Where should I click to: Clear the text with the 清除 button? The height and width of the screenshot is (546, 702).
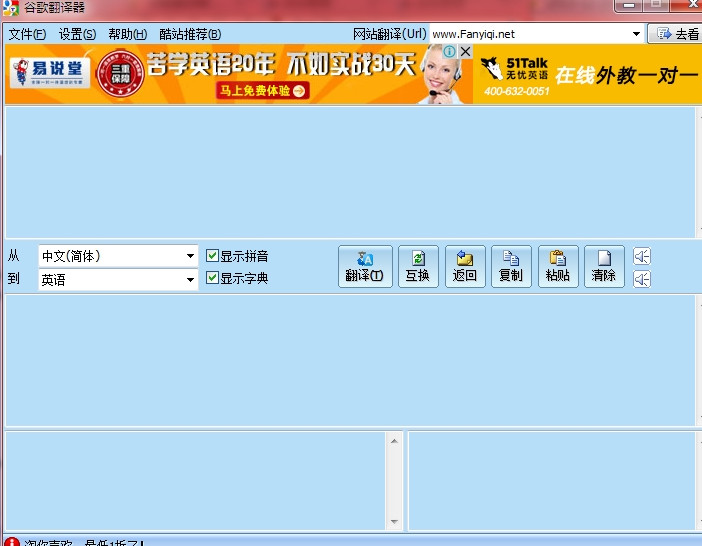tap(604, 266)
